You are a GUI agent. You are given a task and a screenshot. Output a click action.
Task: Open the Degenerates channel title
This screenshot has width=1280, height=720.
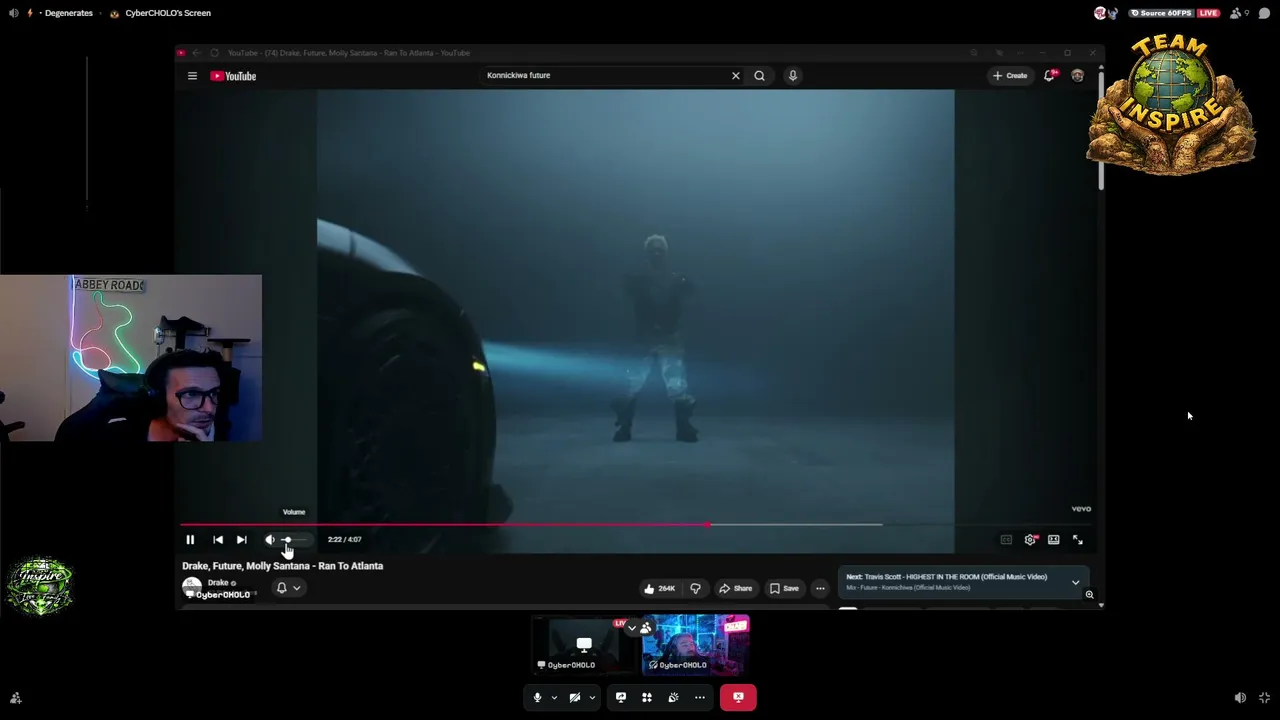(x=69, y=13)
